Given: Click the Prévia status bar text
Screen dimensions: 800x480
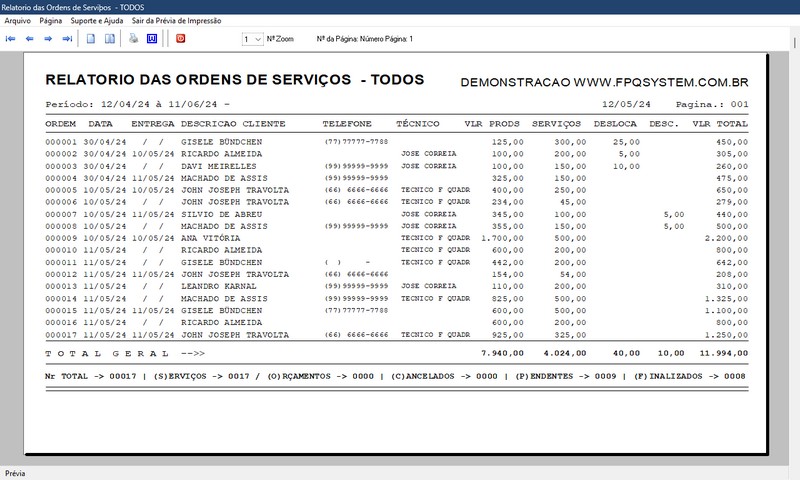Looking at the screenshot, I should (16, 473).
